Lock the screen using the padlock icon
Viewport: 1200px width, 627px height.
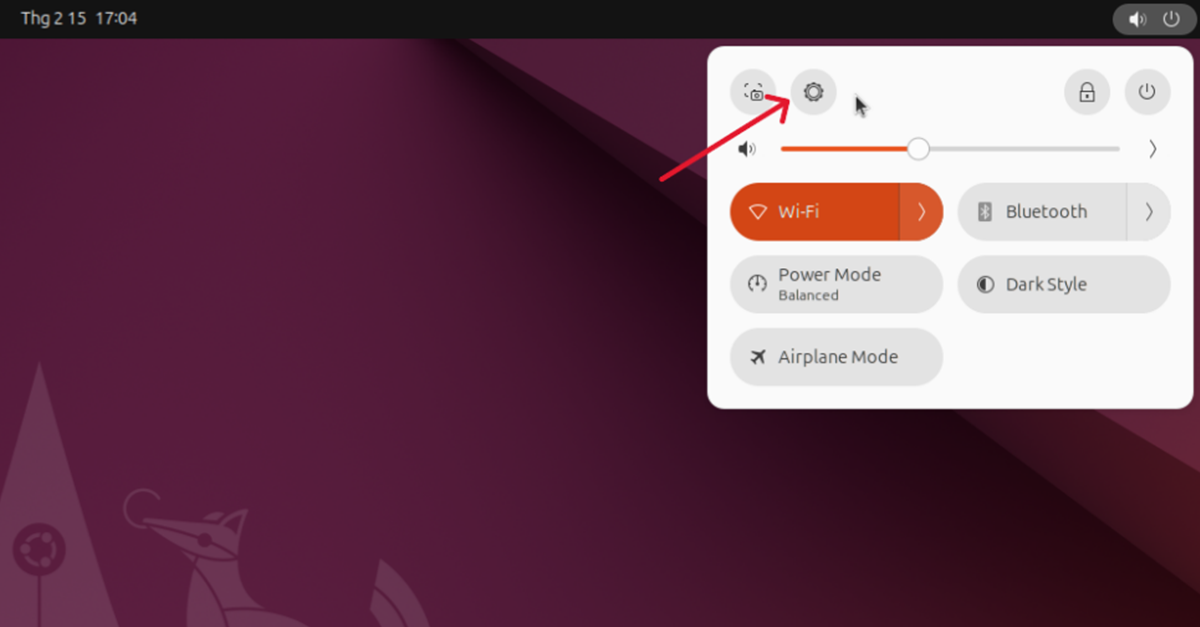click(1087, 92)
